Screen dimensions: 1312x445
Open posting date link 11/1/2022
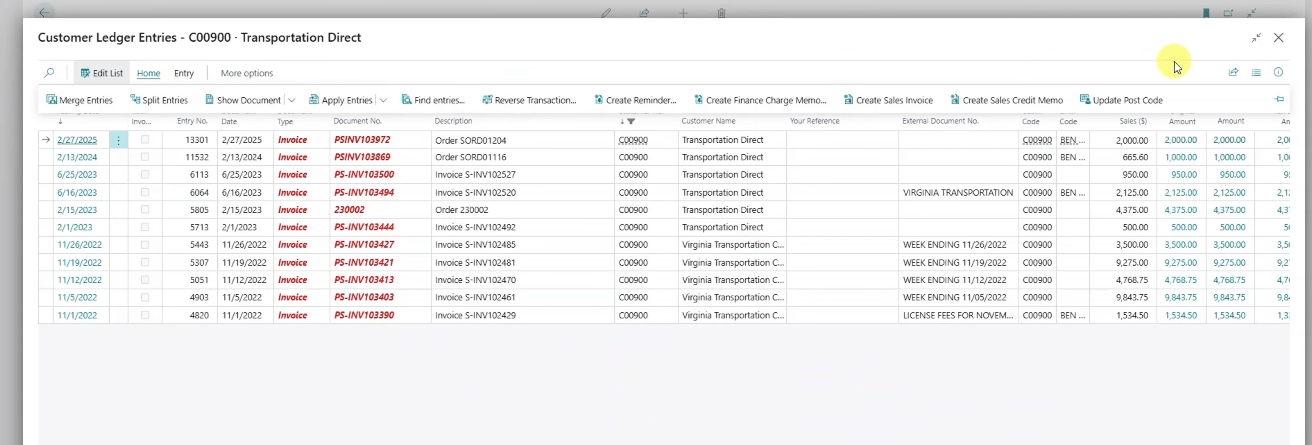pyautogui.click(x=77, y=315)
